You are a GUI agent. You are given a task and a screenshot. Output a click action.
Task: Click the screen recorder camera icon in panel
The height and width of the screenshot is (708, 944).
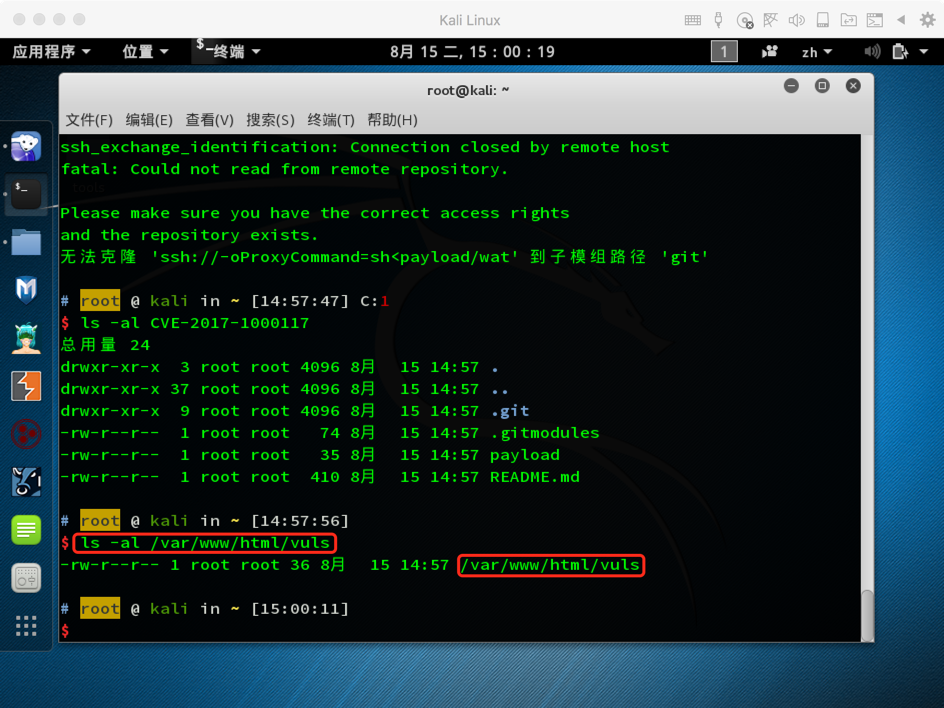[769, 52]
